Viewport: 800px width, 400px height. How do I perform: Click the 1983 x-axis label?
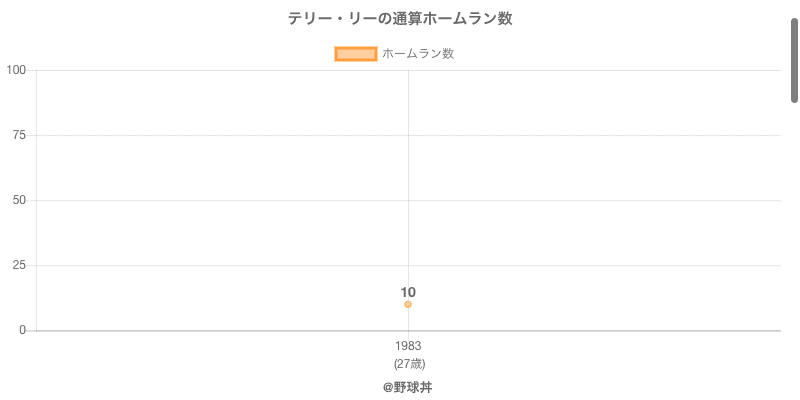pyautogui.click(x=408, y=346)
